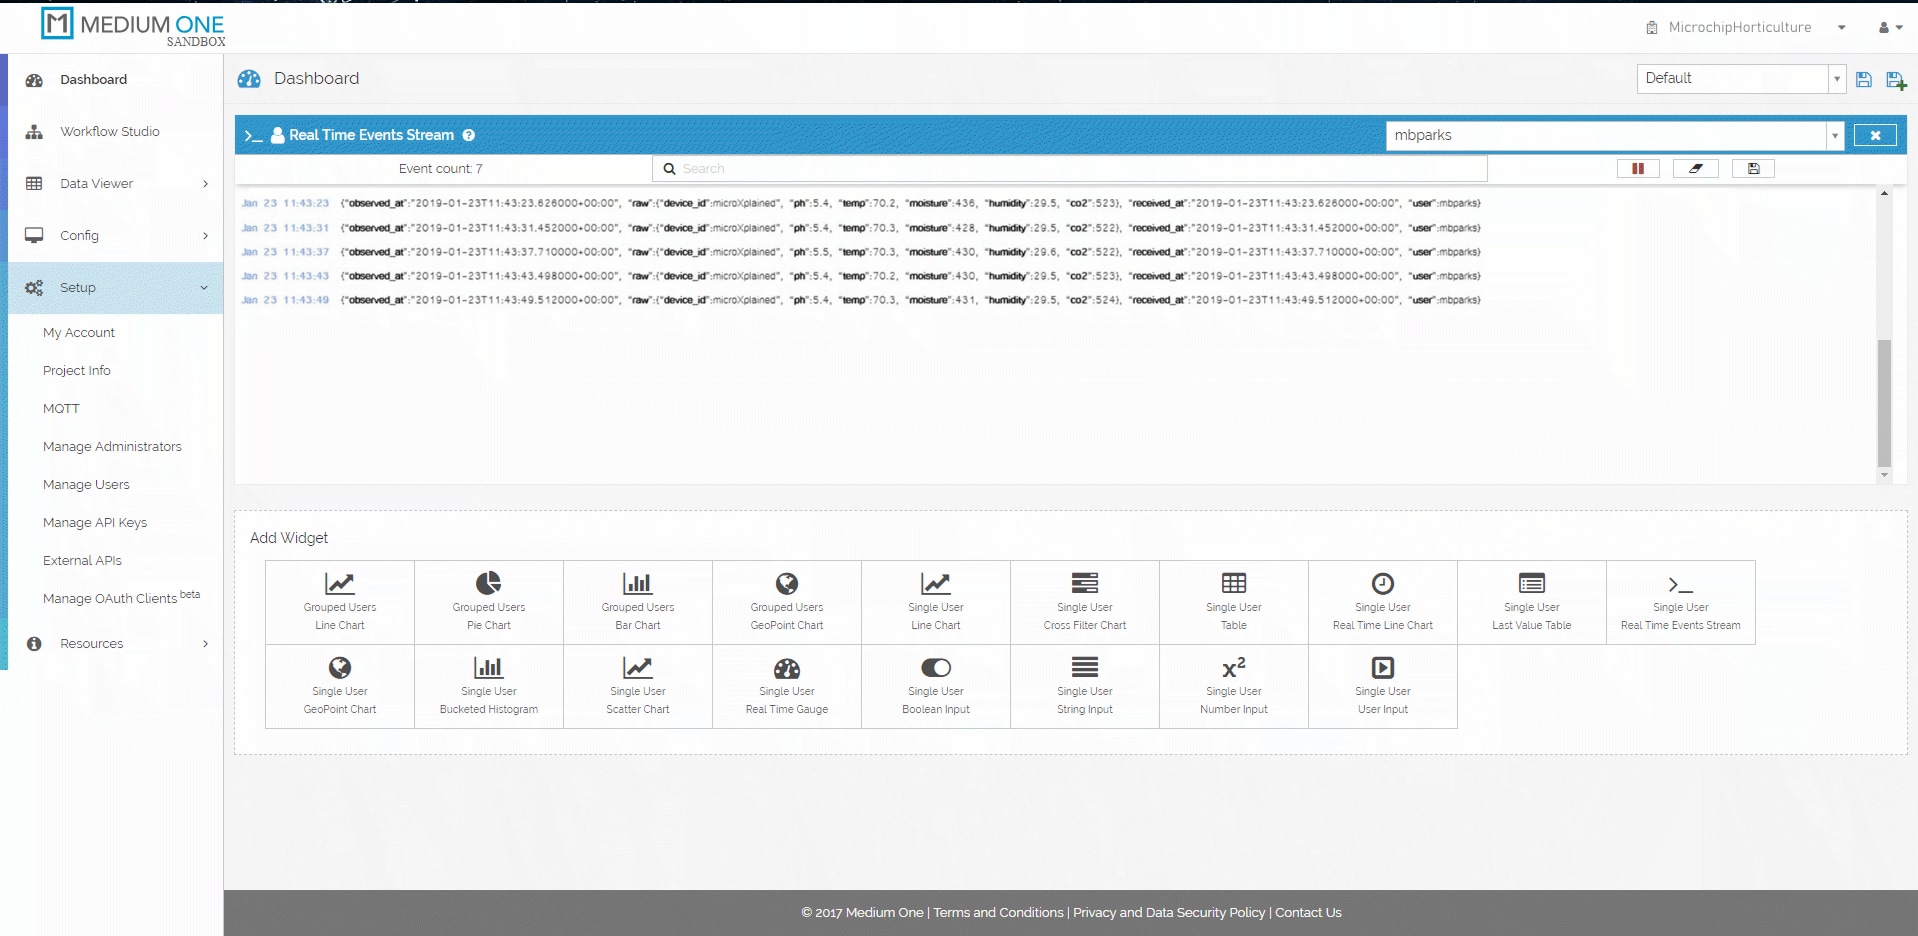
Task: Clear events with the eraser icon
Action: 1695,168
